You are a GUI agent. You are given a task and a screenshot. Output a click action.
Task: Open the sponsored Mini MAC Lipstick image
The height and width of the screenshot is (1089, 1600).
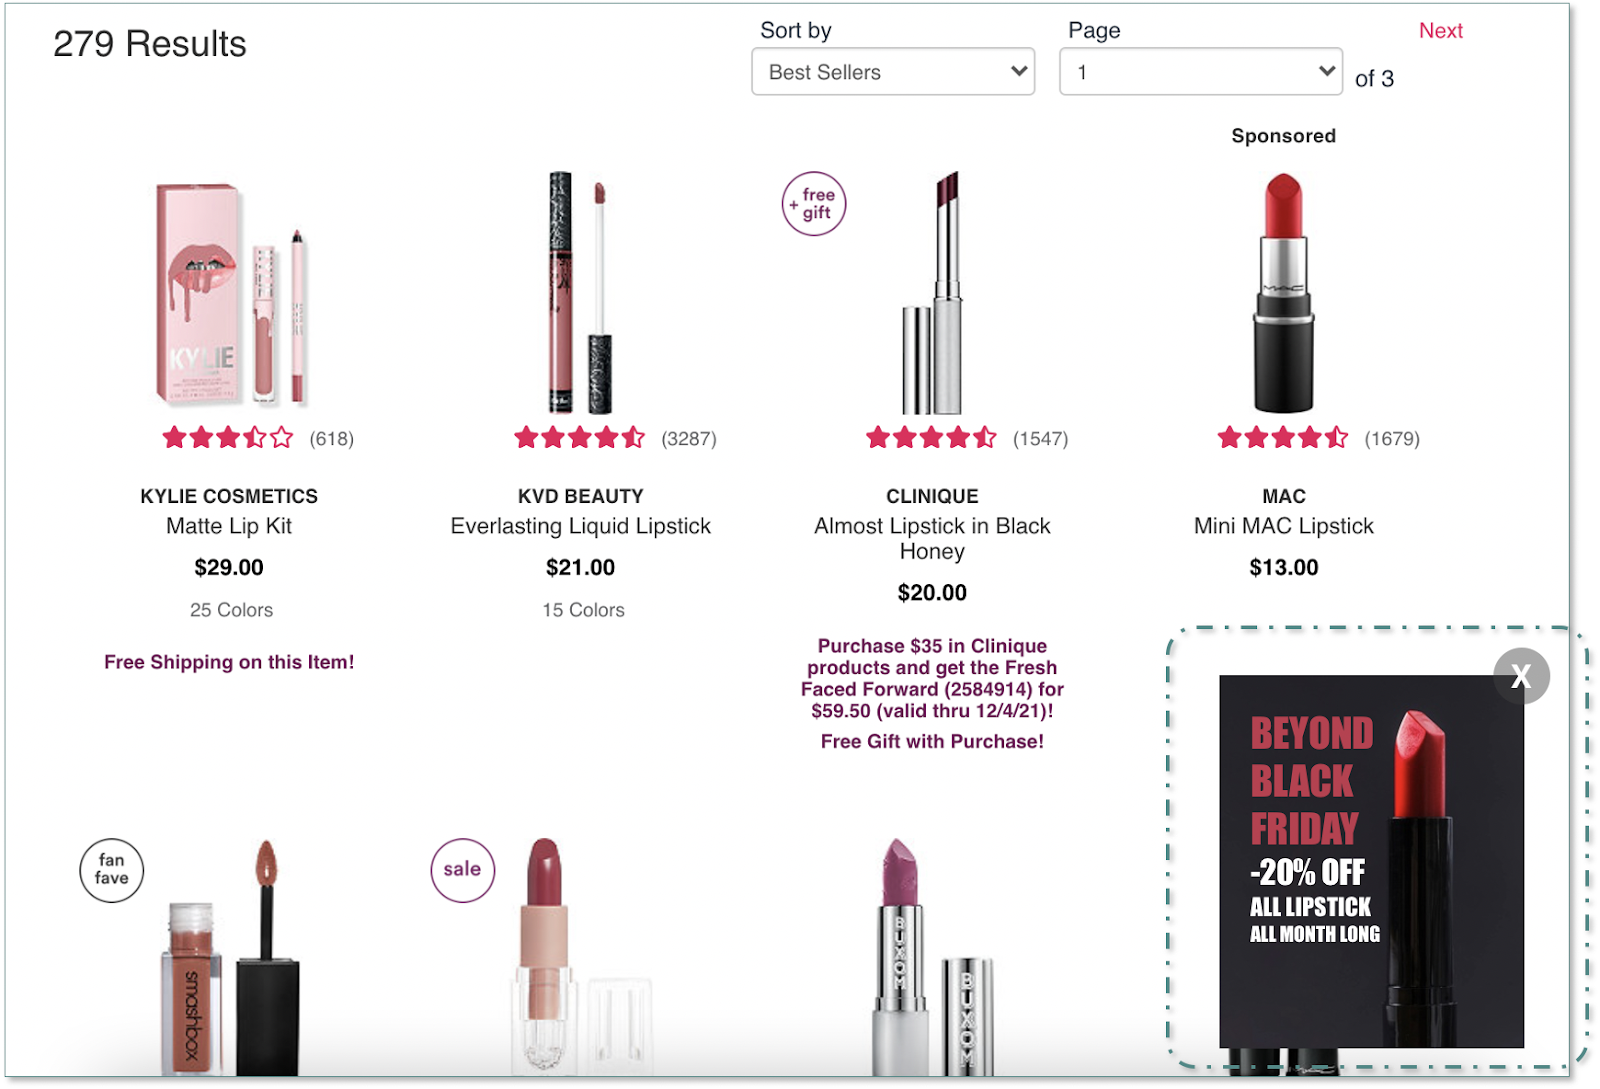click(x=1284, y=293)
